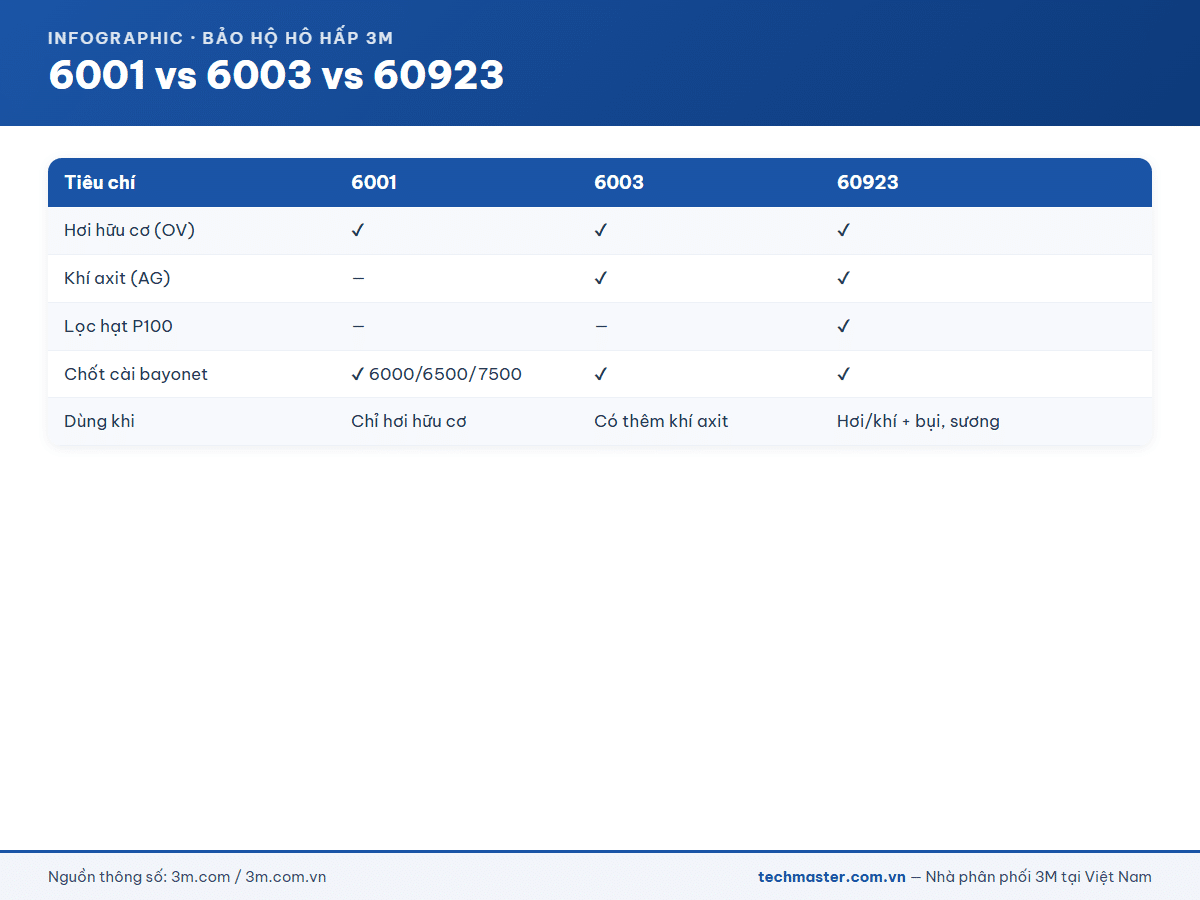Click the "Dùng khi" row label

point(99,421)
